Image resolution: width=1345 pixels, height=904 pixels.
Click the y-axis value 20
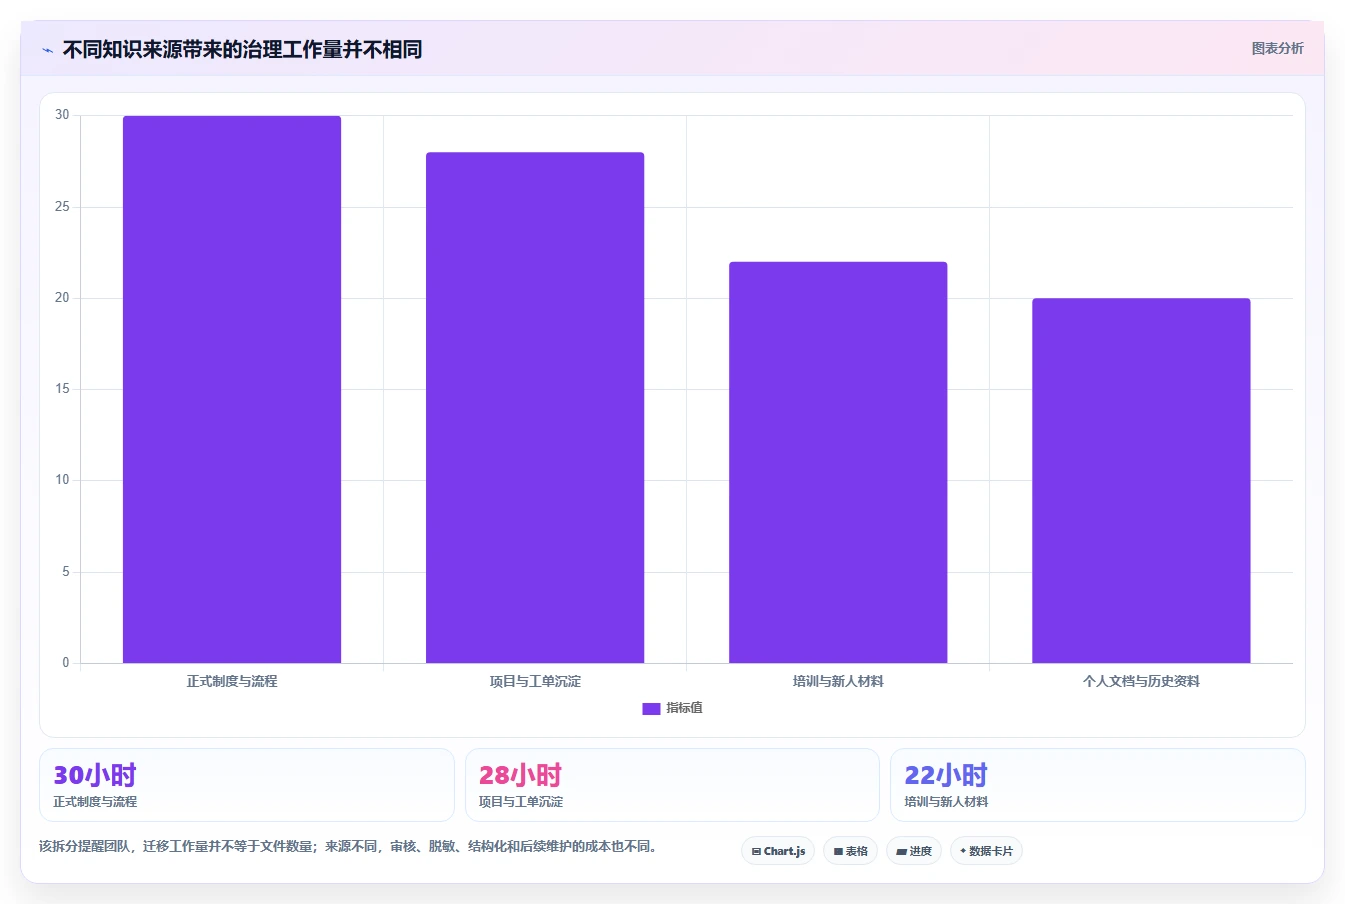point(62,298)
